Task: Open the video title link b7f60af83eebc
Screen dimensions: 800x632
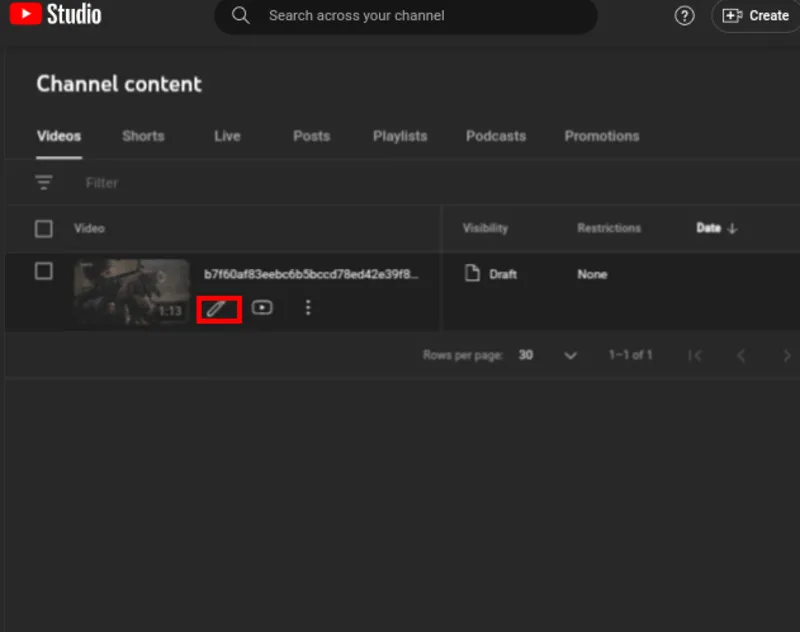Action: click(311, 274)
